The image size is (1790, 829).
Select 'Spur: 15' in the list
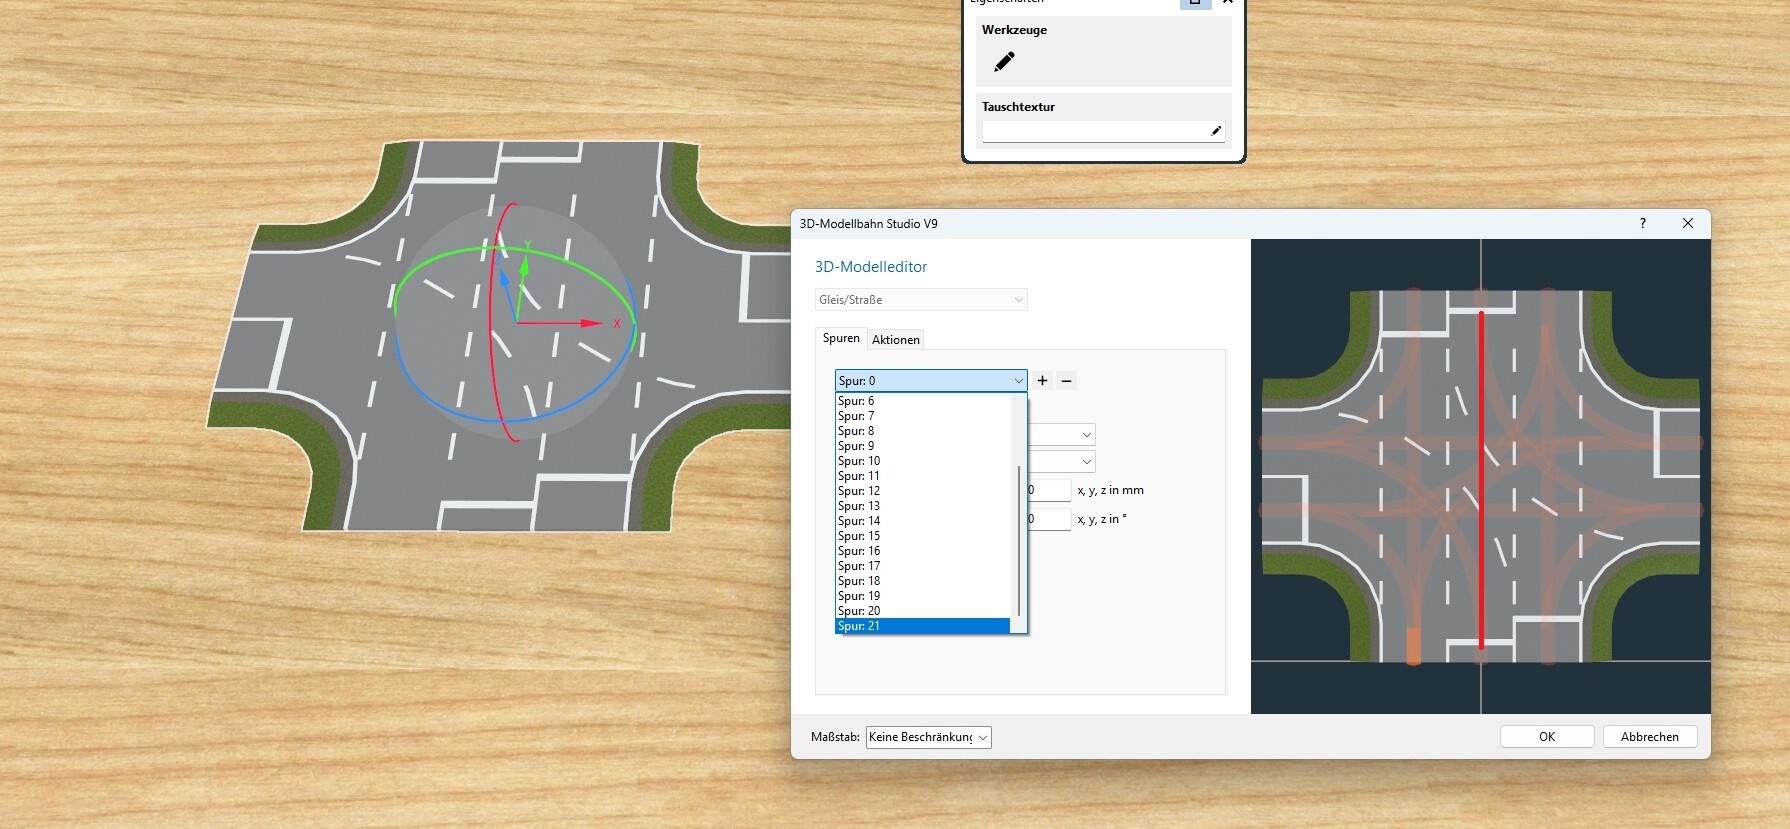pyautogui.click(x=923, y=536)
